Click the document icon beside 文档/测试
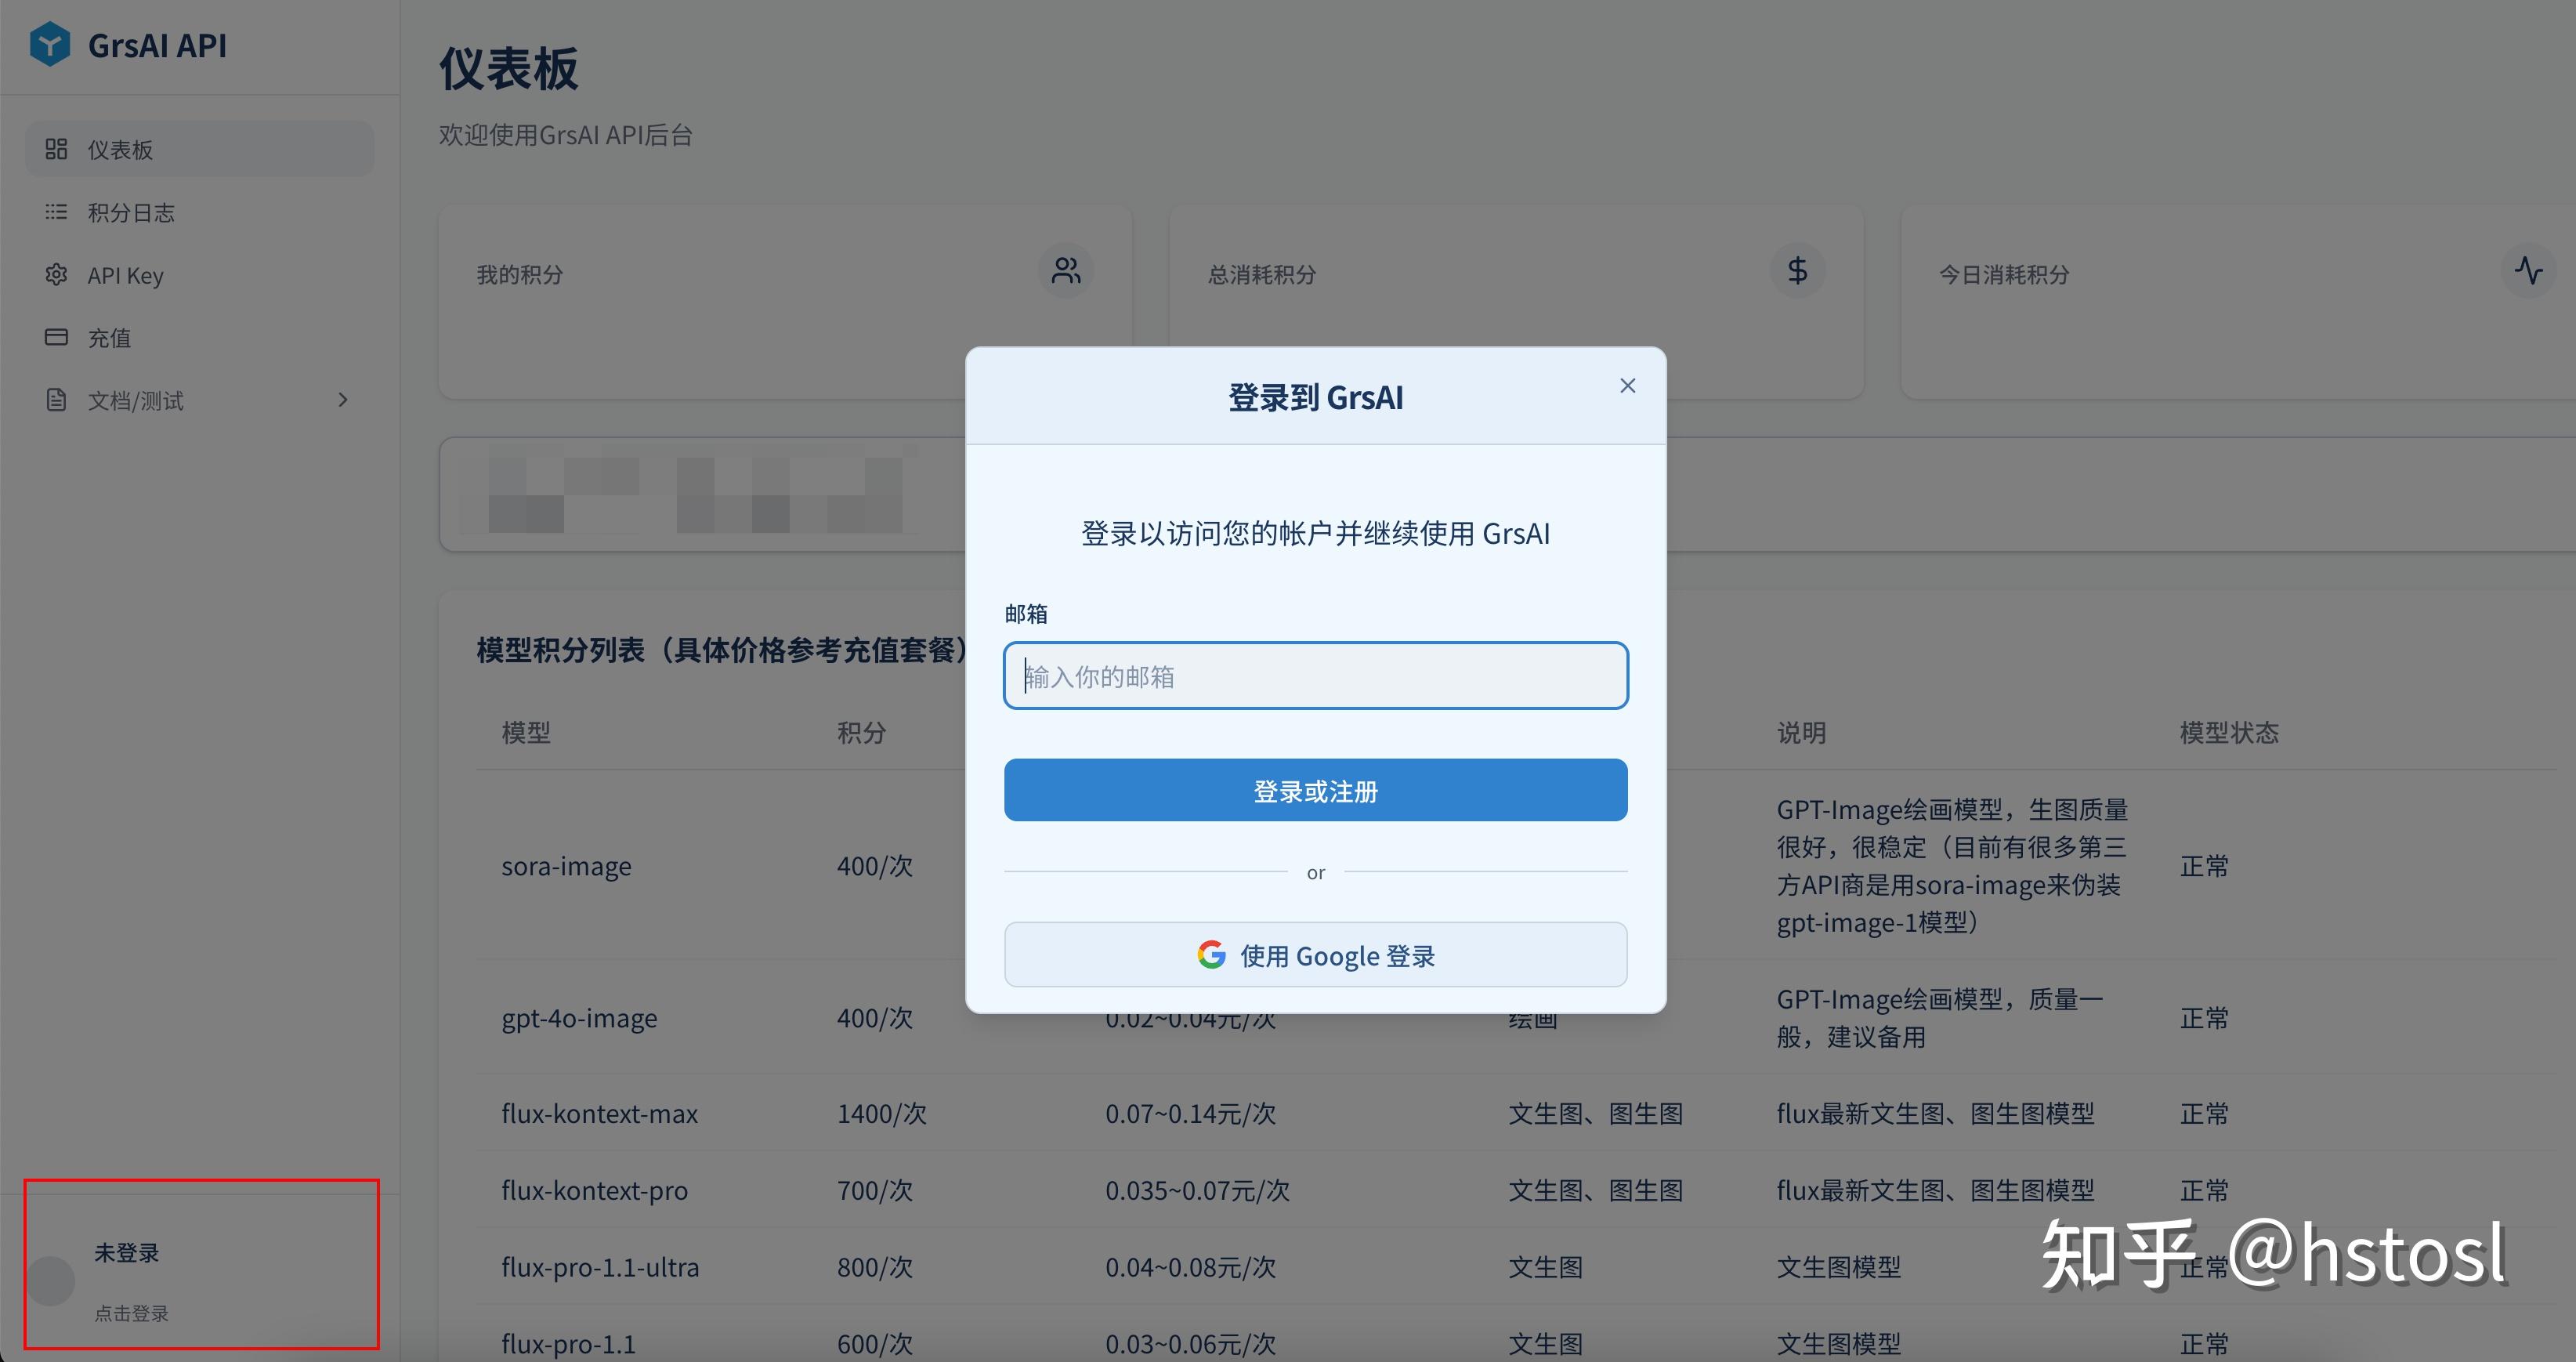 [56, 400]
